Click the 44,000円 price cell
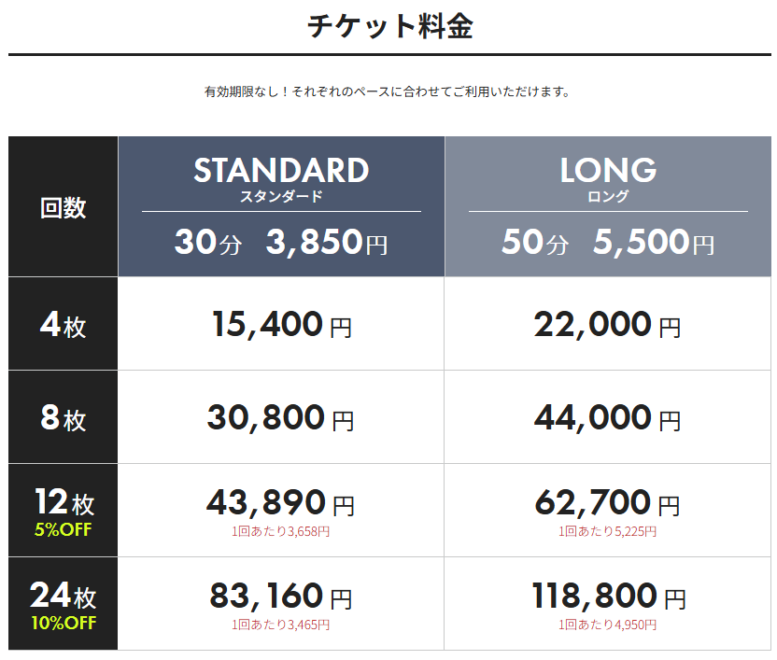 [608, 418]
